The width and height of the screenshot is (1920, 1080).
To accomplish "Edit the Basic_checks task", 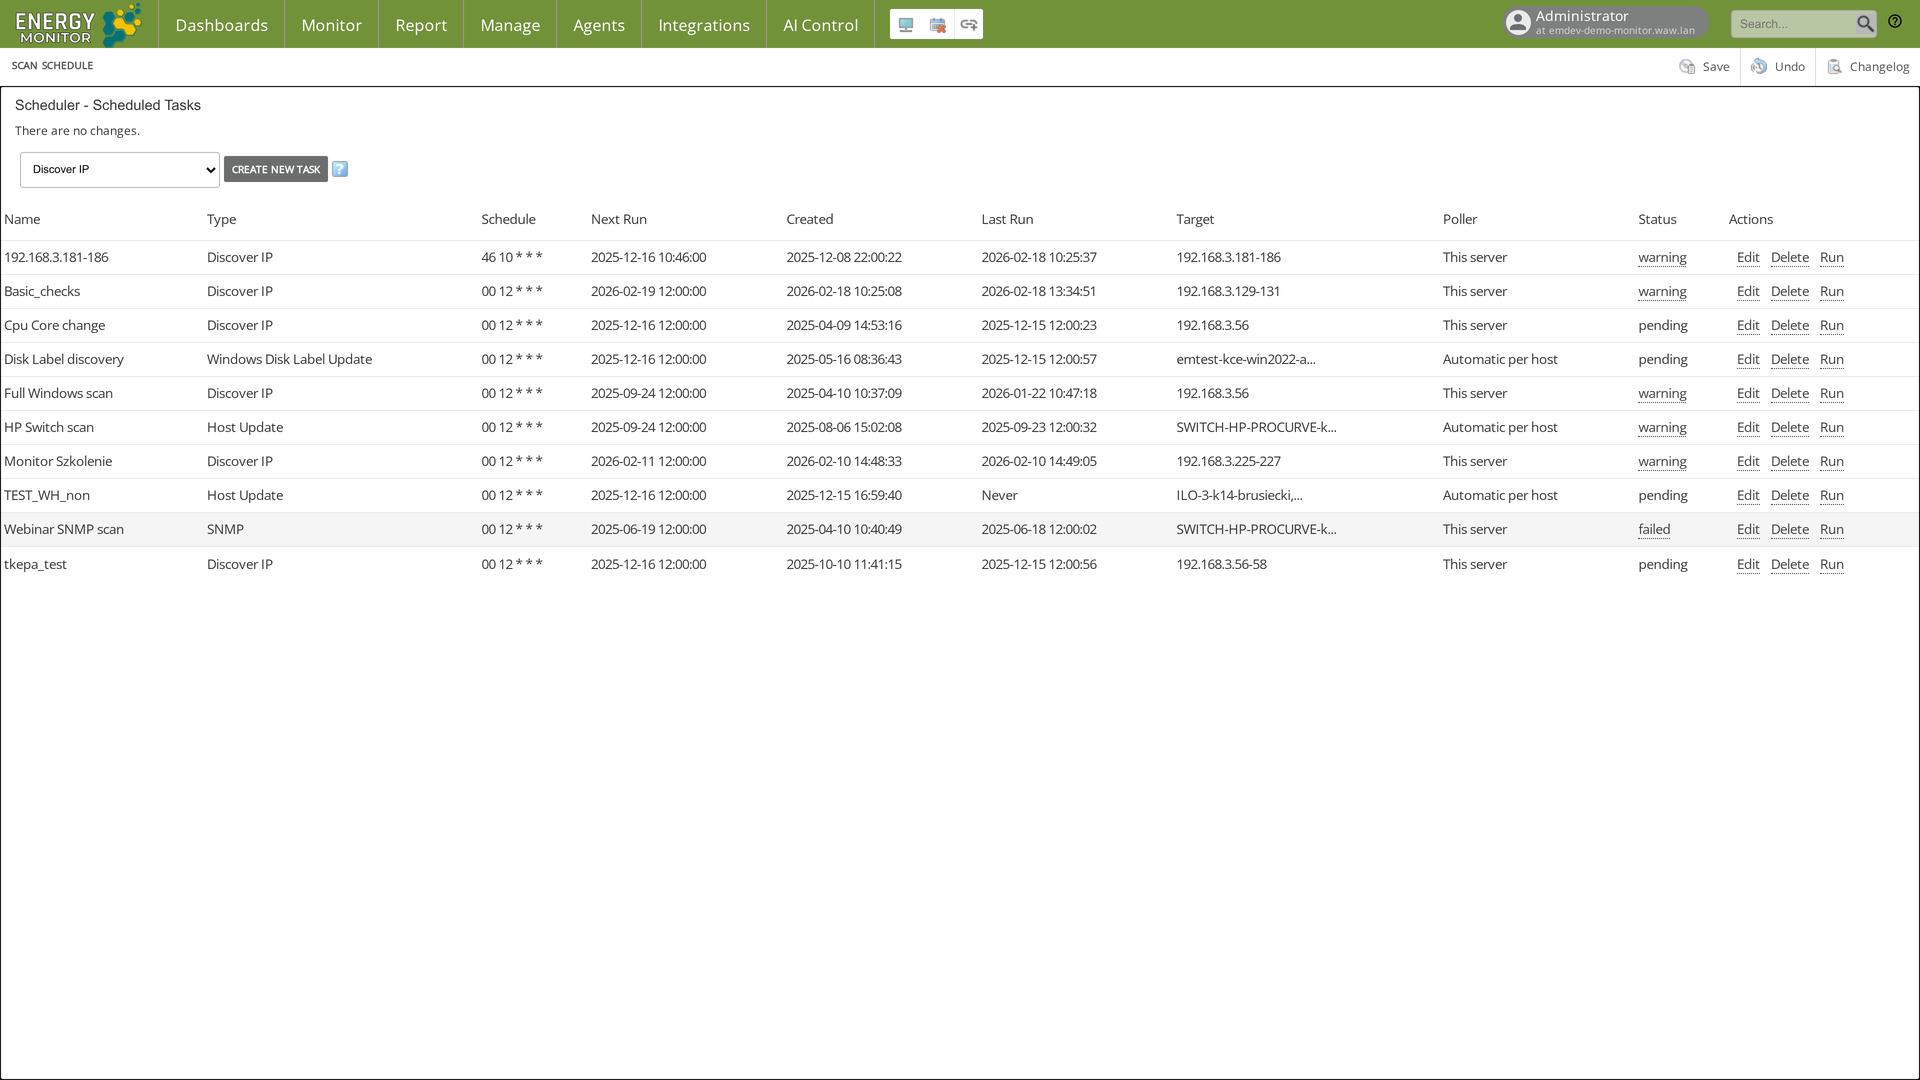I will click(1748, 292).
